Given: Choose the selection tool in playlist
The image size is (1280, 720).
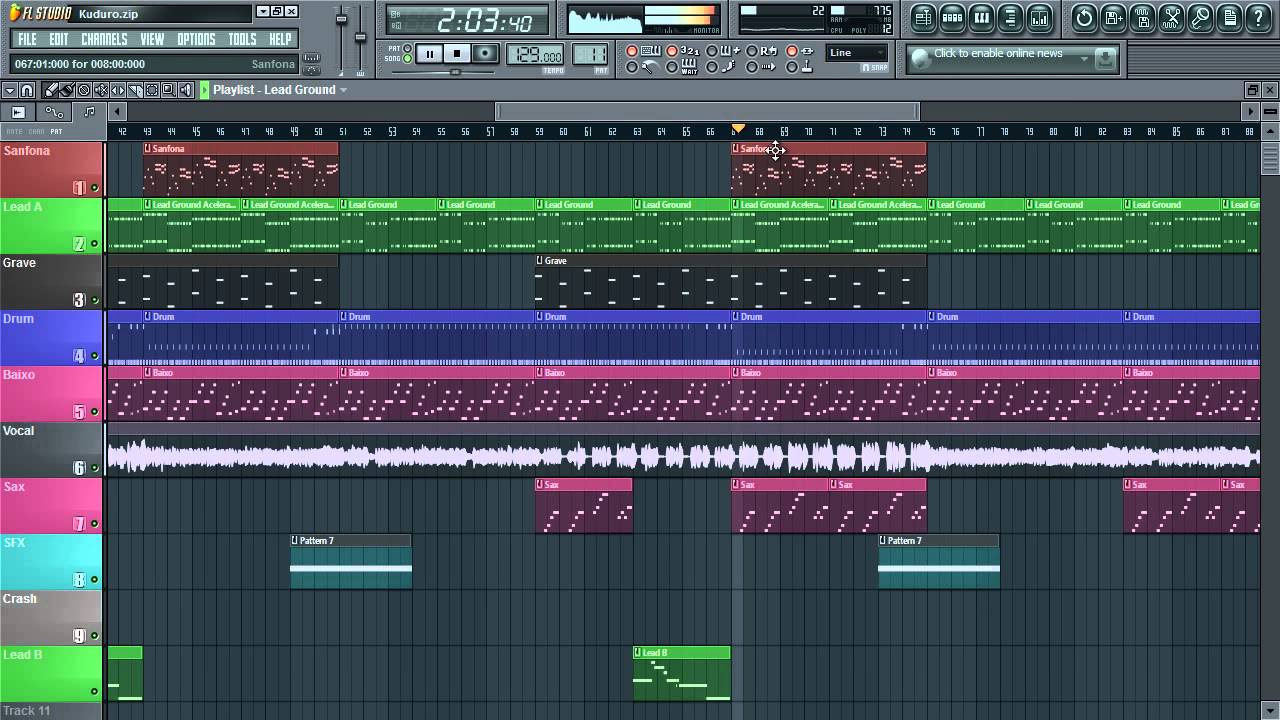Looking at the screenshot, I should [152, 90].
